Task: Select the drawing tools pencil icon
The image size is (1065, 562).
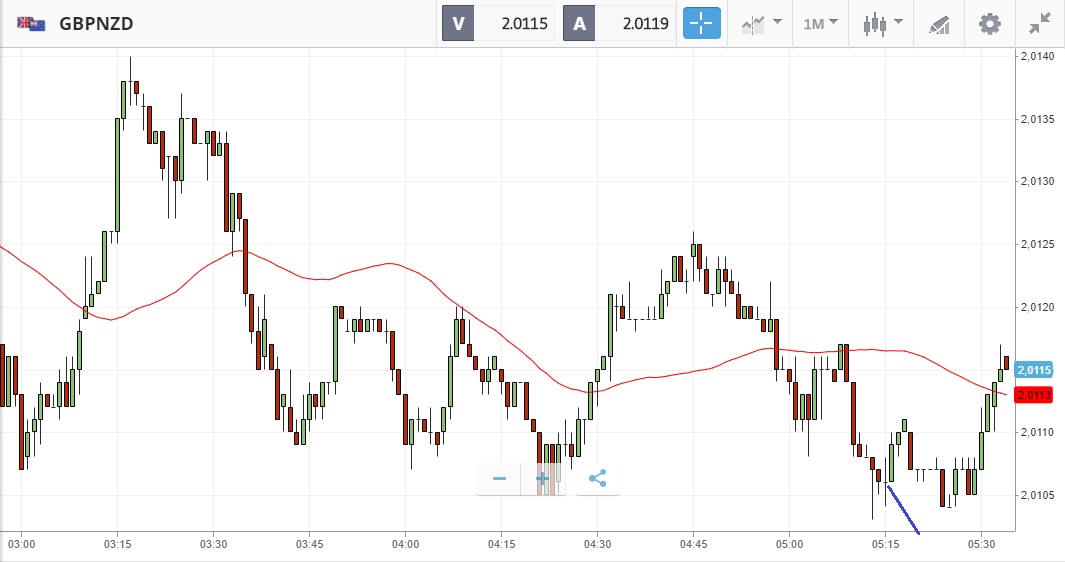Action: coord(939,23)
